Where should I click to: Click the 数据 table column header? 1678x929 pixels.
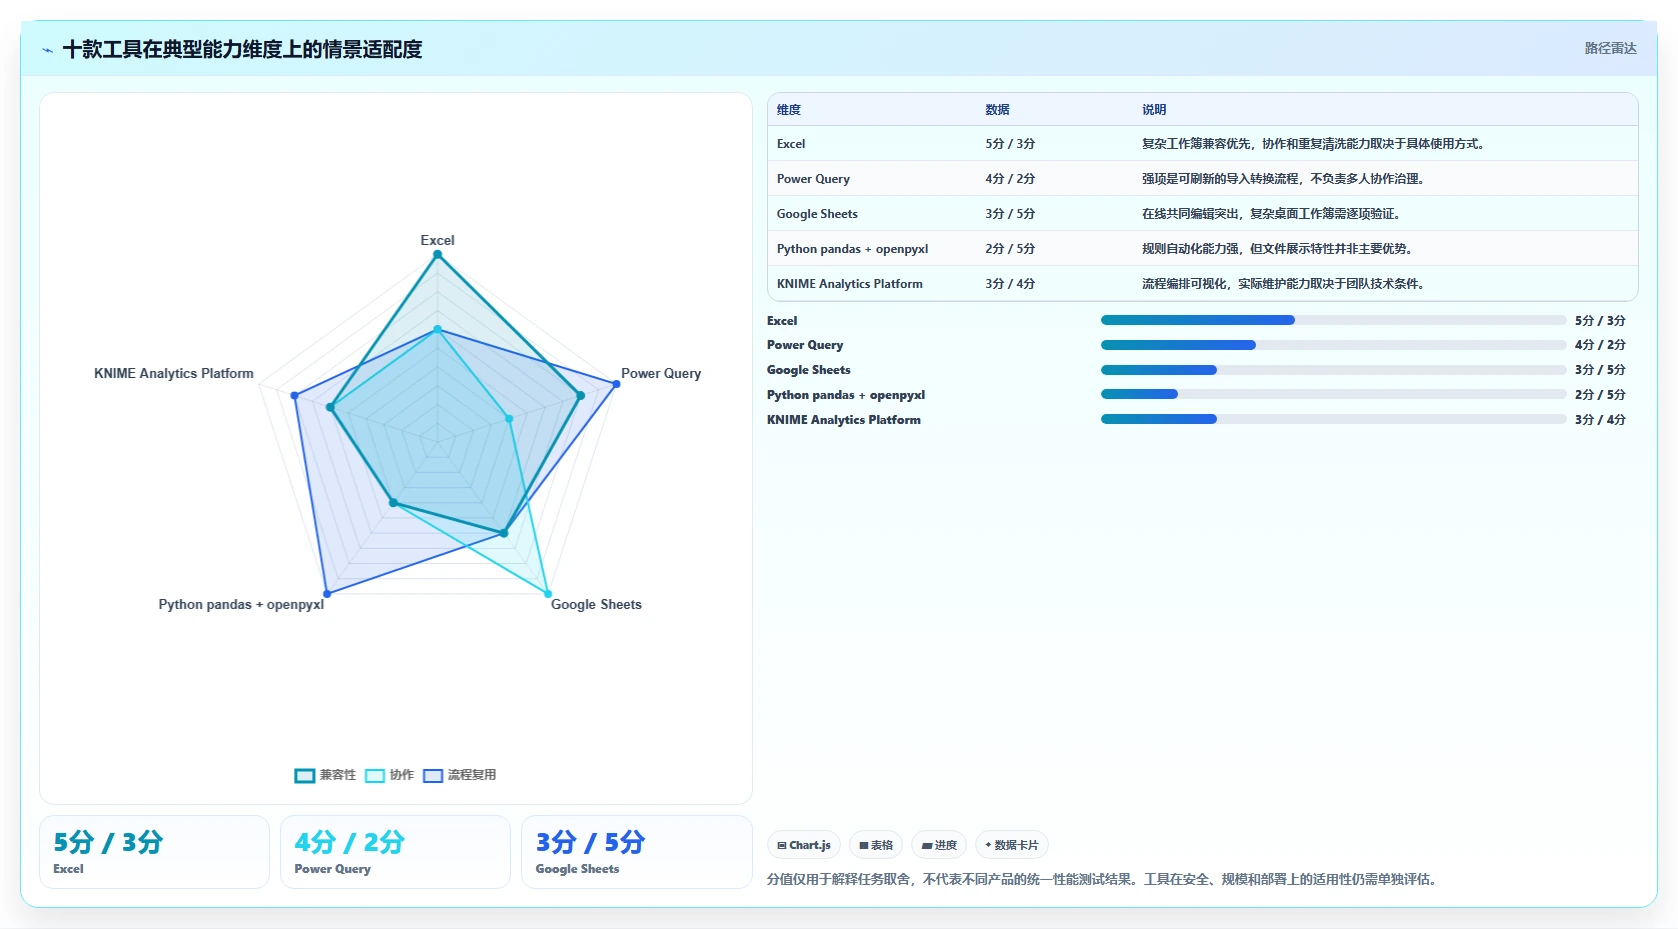pos(997,110)
